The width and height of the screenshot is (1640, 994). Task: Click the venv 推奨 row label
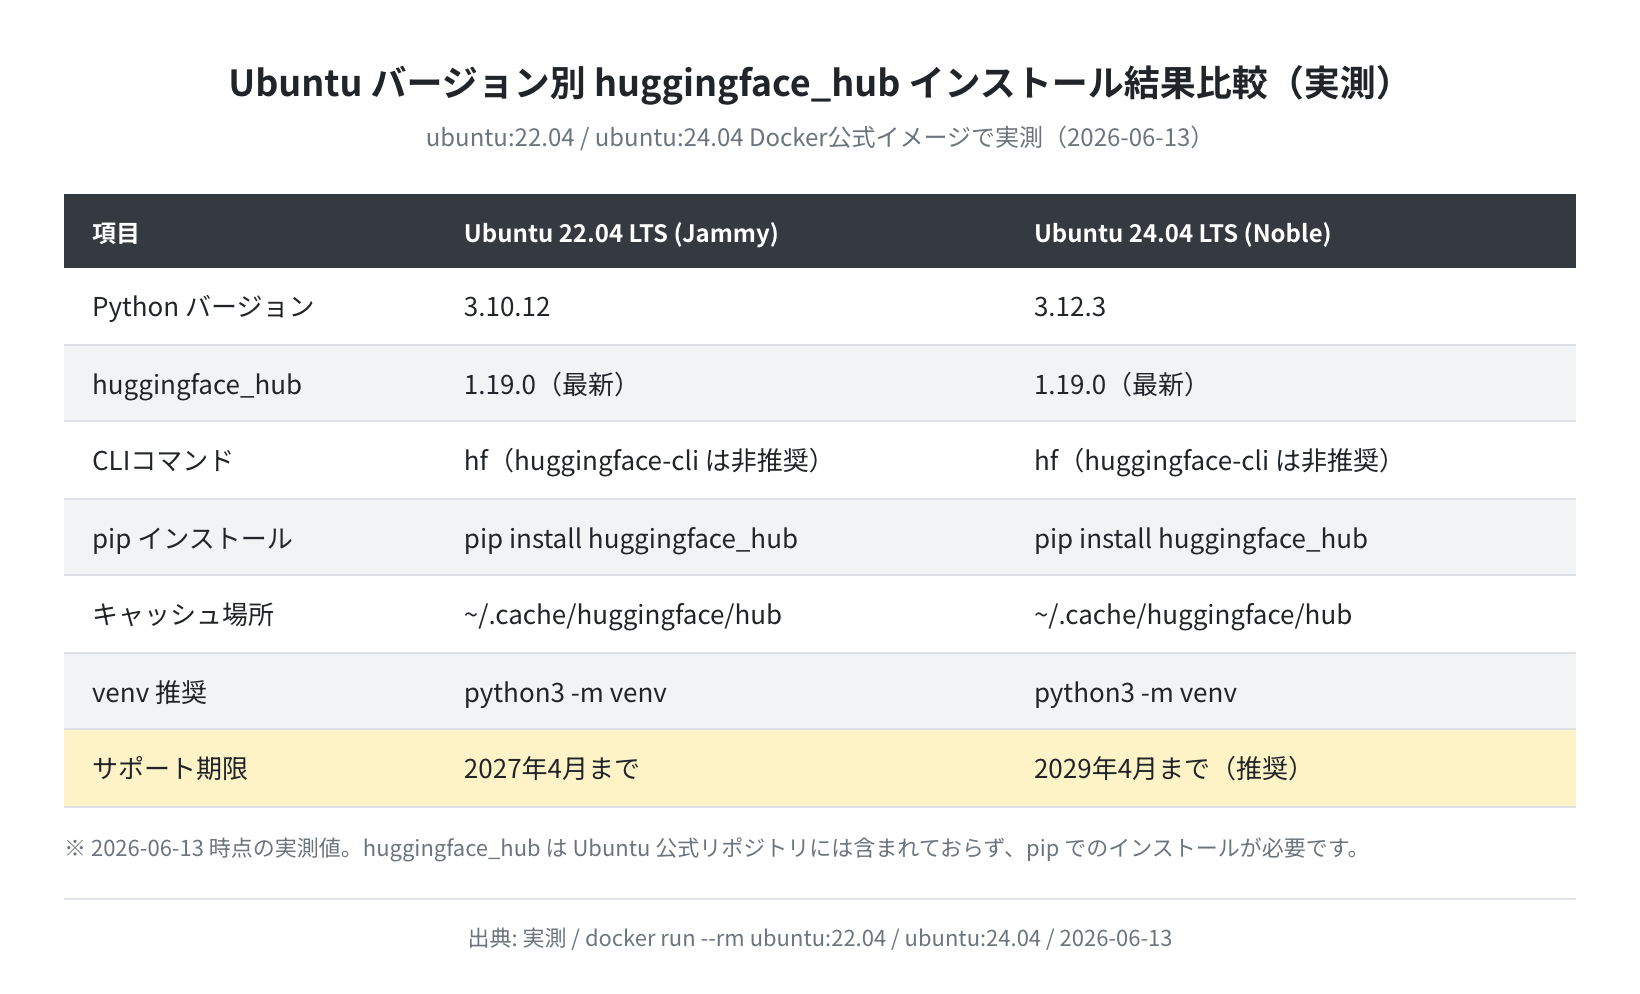pos(149,692)
